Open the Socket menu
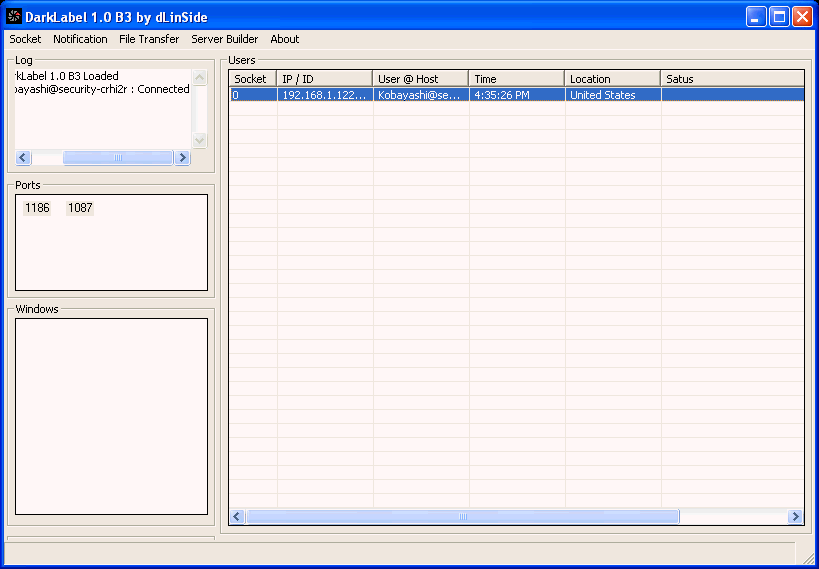Screen dimensions: 819x569 pos(26,39)
